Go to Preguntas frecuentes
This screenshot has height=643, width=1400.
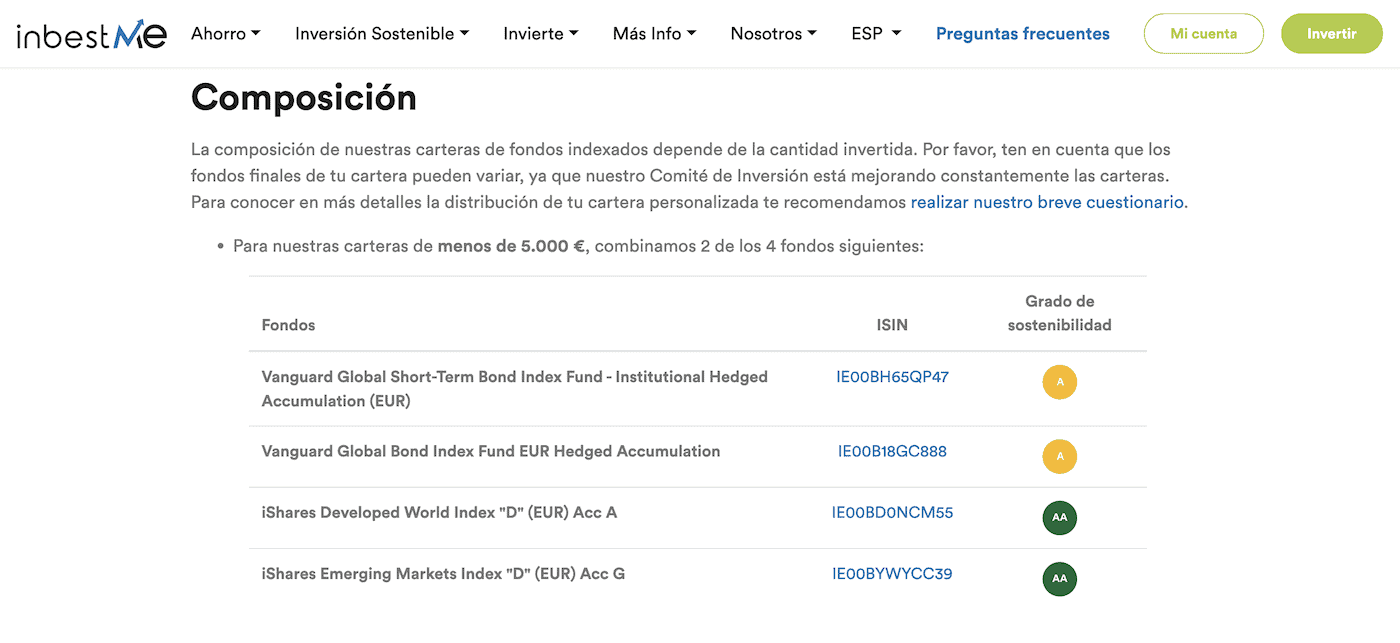coord(1023,33)
